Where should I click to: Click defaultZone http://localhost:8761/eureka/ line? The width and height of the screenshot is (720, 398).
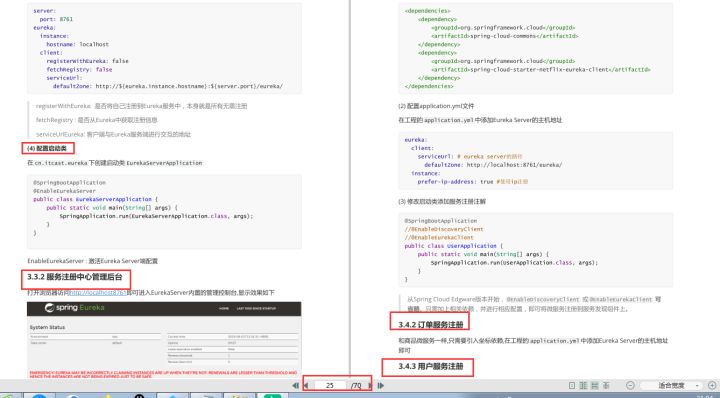click(493, 165)
